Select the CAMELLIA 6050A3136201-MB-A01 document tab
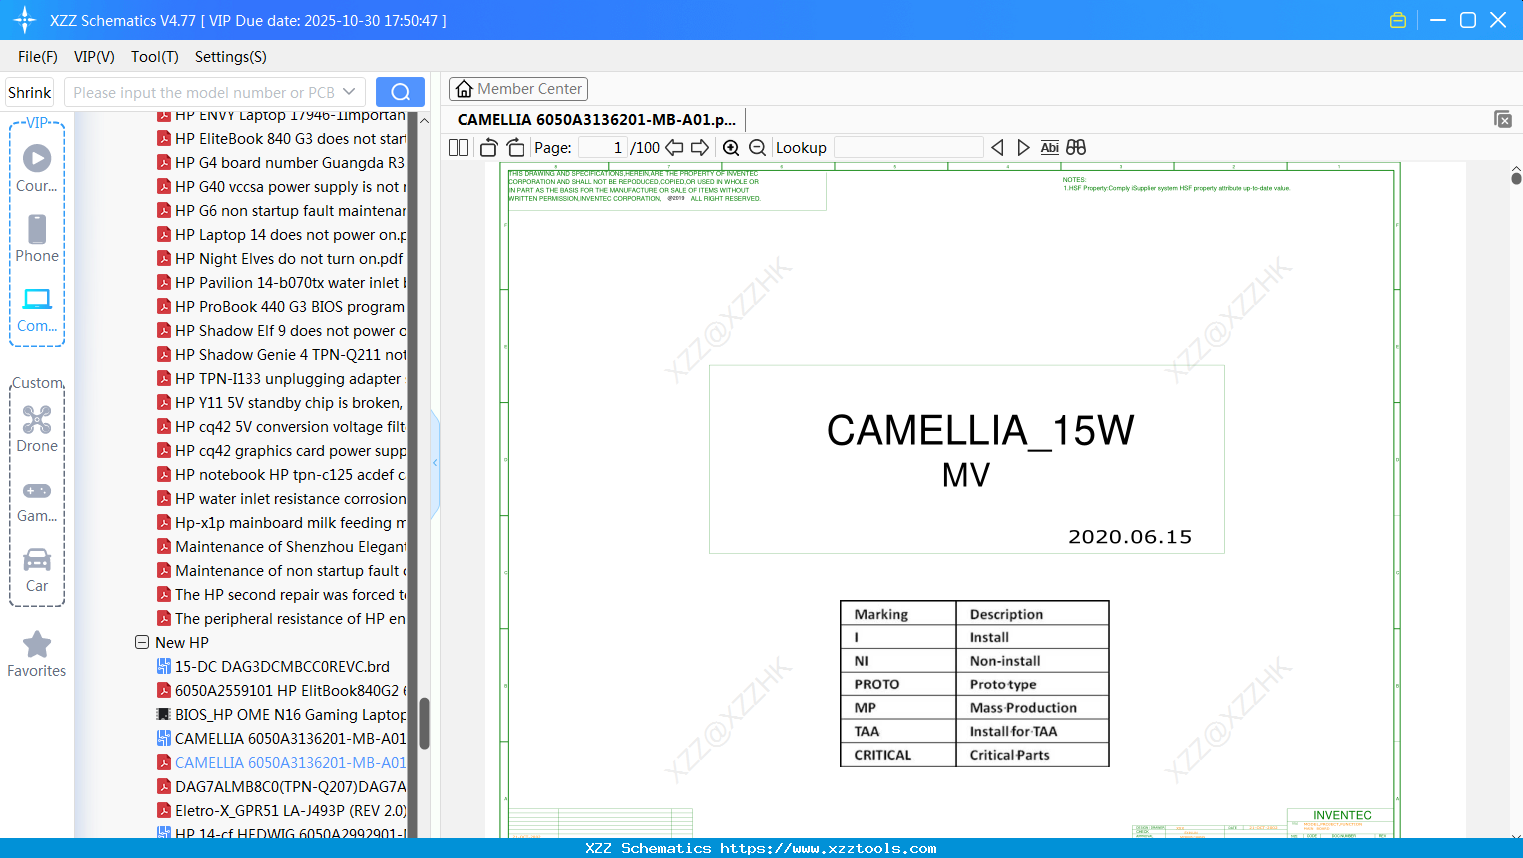 pyautogui.click(x=597, y=119)
